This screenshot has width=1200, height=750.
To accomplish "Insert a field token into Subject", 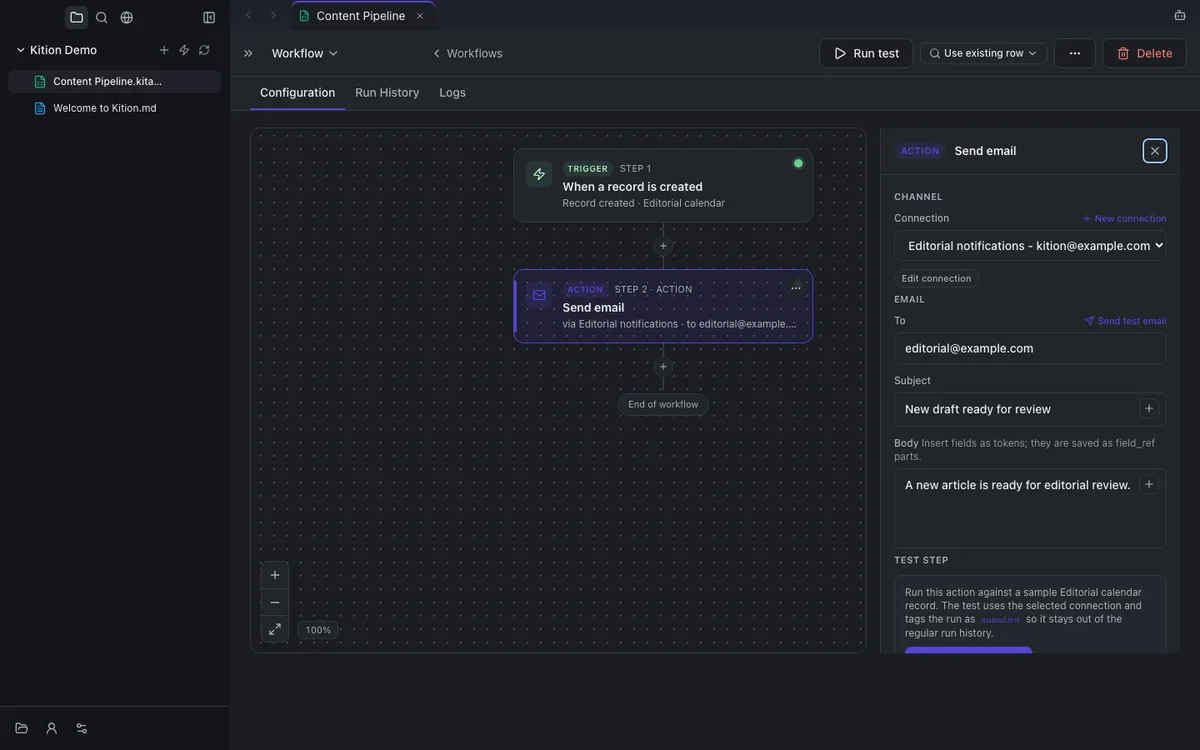I will coord(1149,408).
